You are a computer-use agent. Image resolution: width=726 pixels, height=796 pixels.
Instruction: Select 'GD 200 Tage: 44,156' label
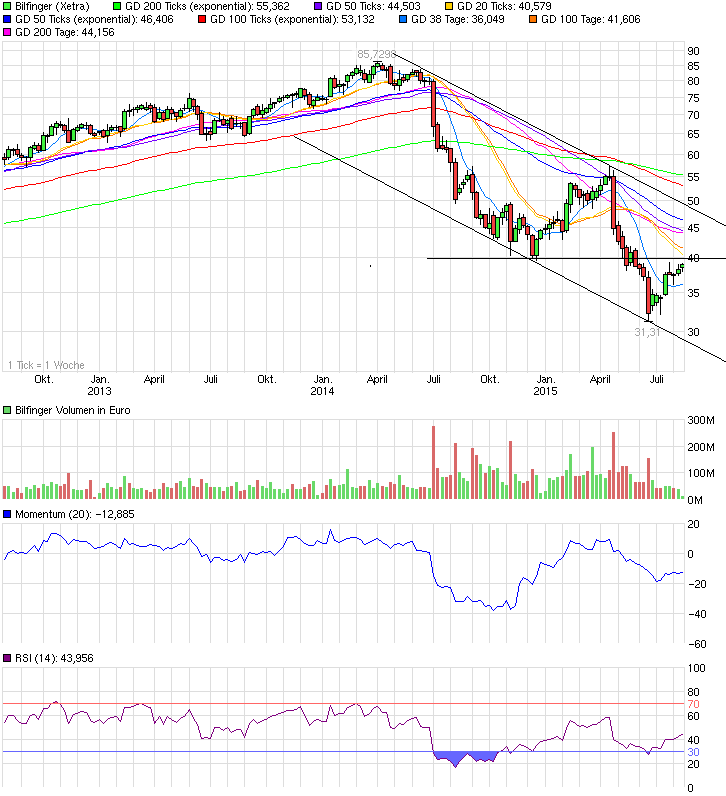pos(65,32)
